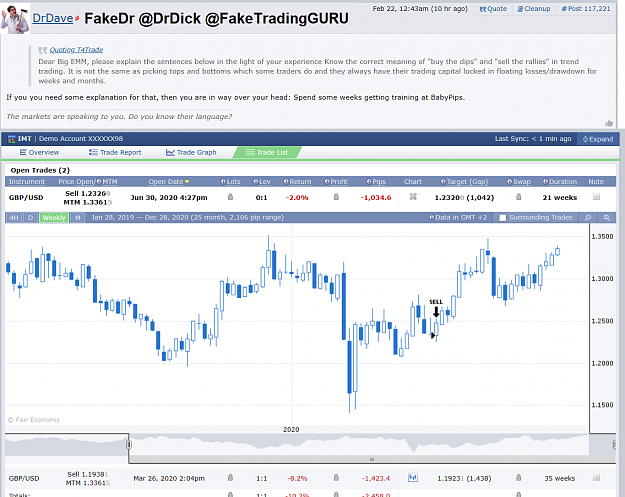Select the Trade List tab
This screenshot has height=497, width=625.
coord(267,152)
